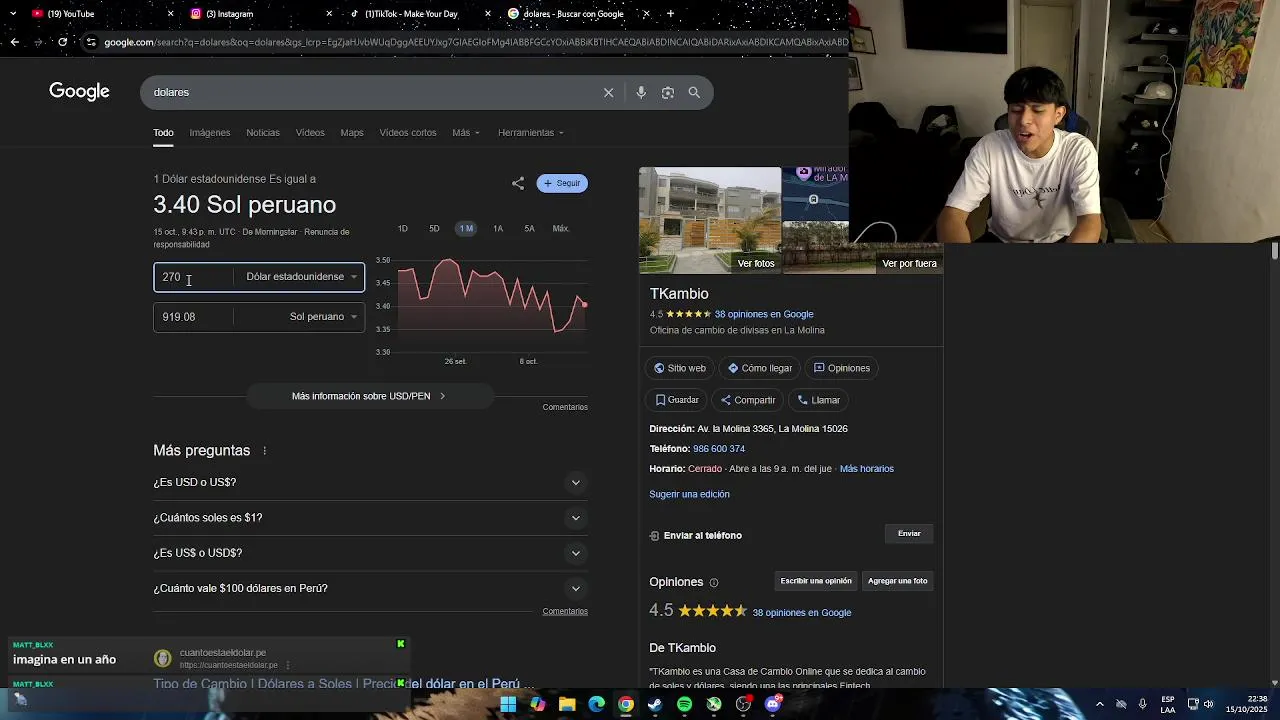Screen dimensions: 1280x720
Task: Open the source currency Dólar estadounidense dropdown
Action: tap(301, 277)
